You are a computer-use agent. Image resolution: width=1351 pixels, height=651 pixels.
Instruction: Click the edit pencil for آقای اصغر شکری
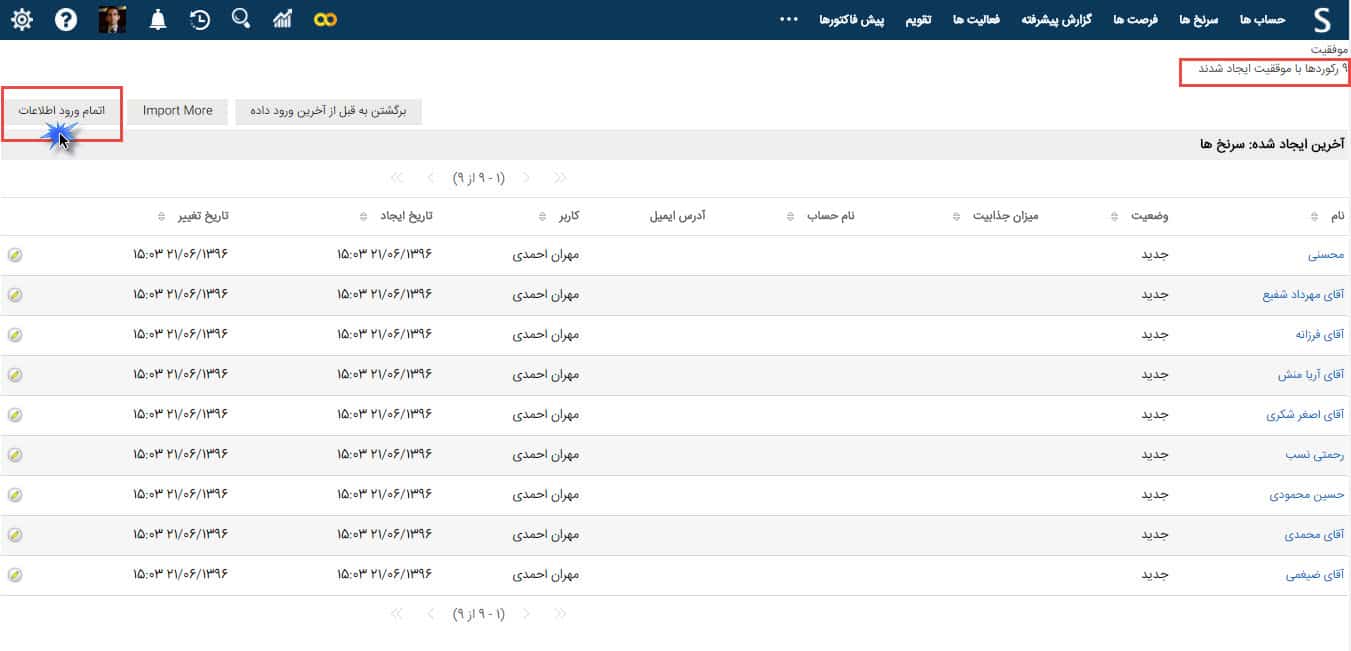14,415
